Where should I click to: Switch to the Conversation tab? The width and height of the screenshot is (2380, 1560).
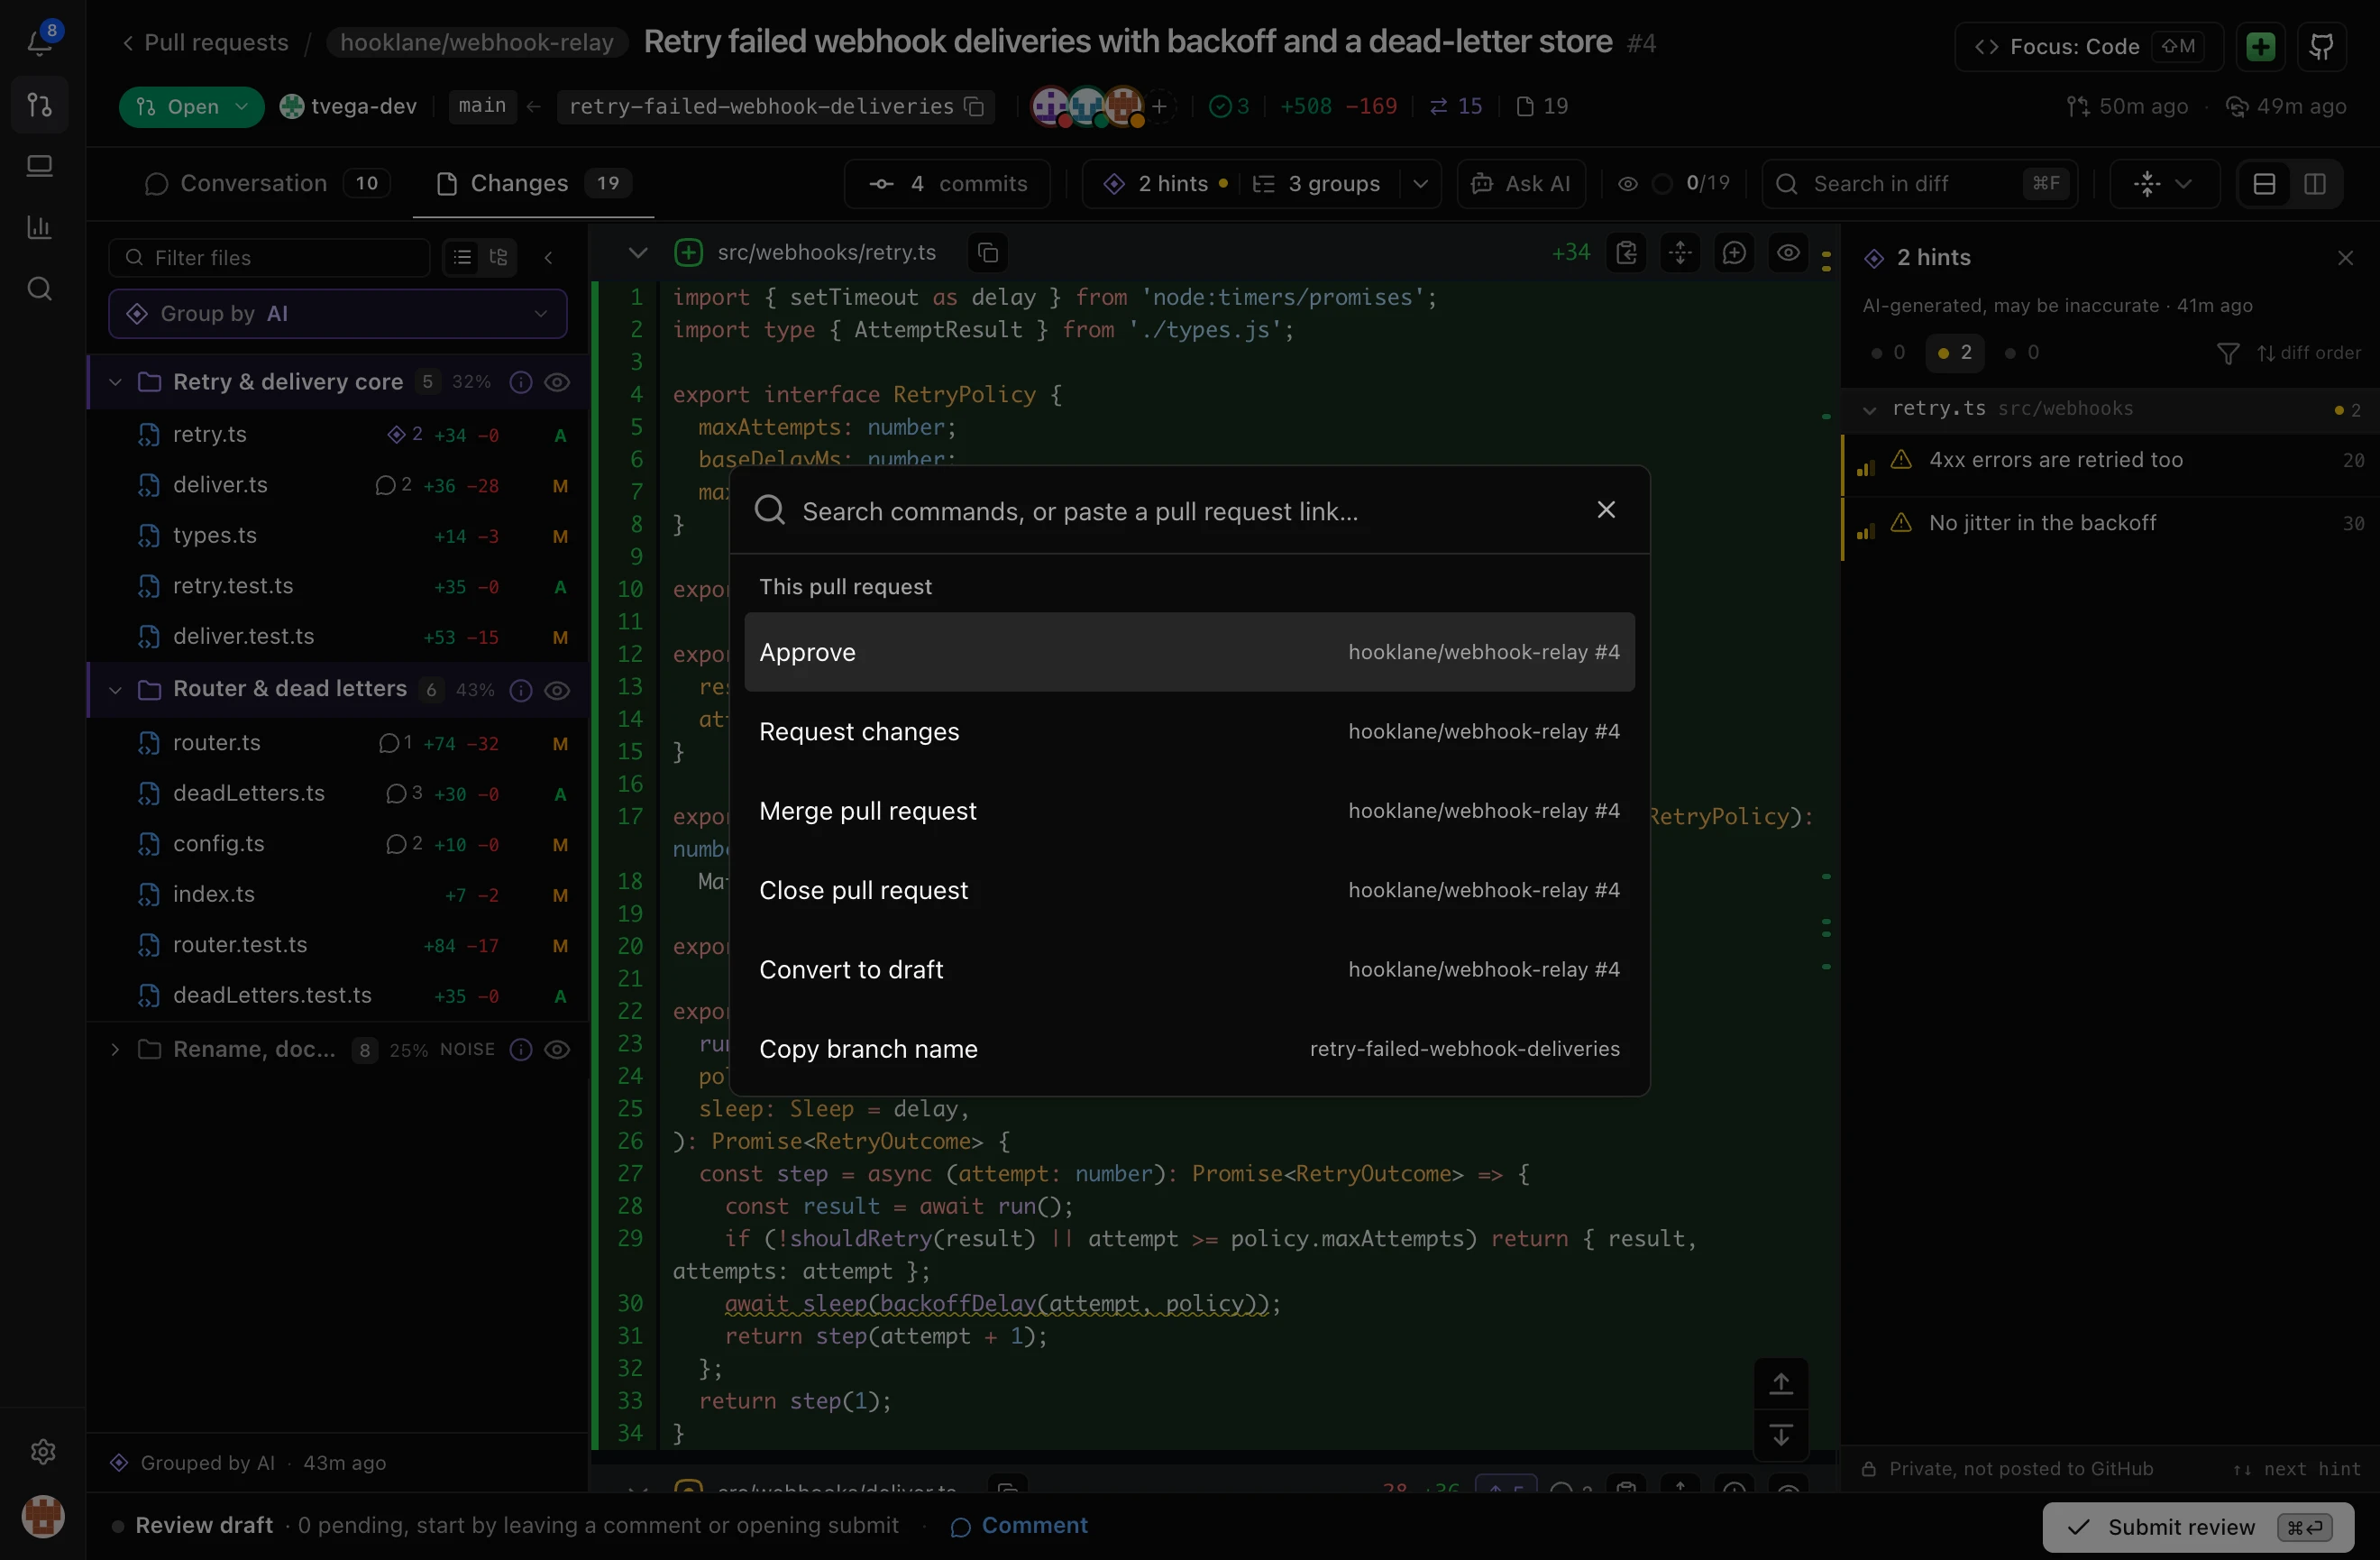pyautogui.click(x=266, y=184)
